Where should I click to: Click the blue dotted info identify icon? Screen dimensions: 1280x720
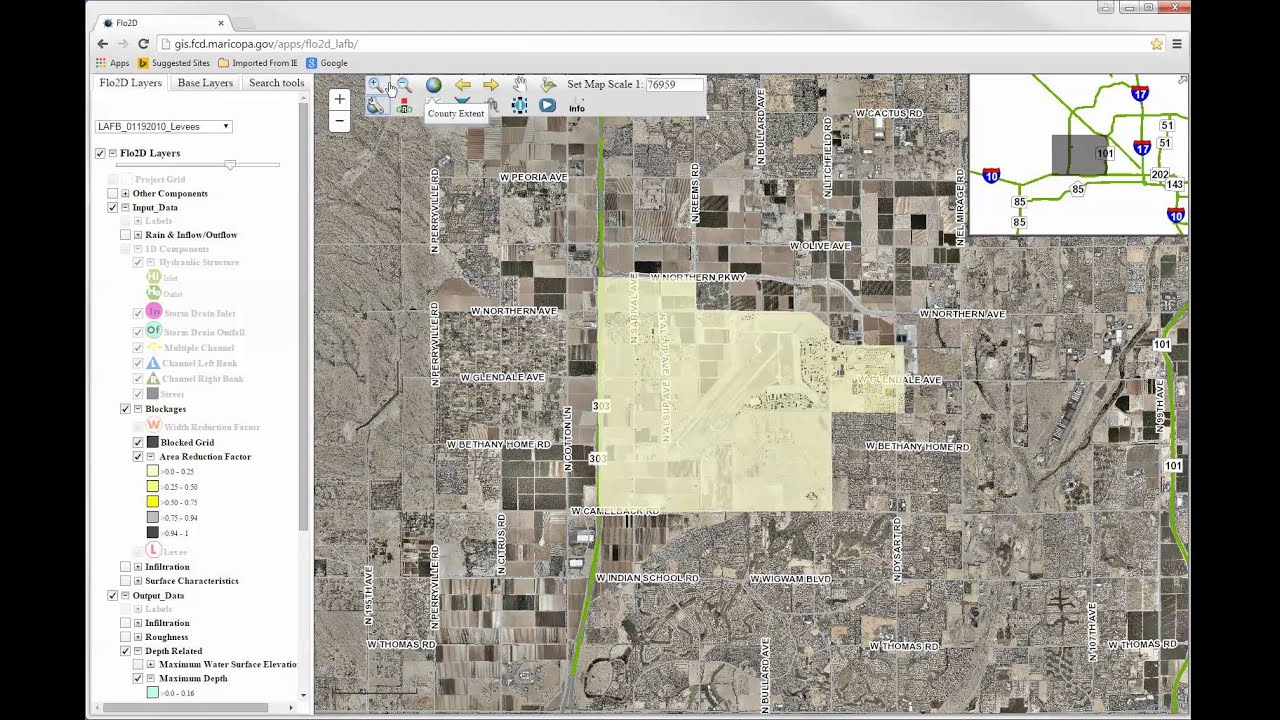tap(519, 105)
